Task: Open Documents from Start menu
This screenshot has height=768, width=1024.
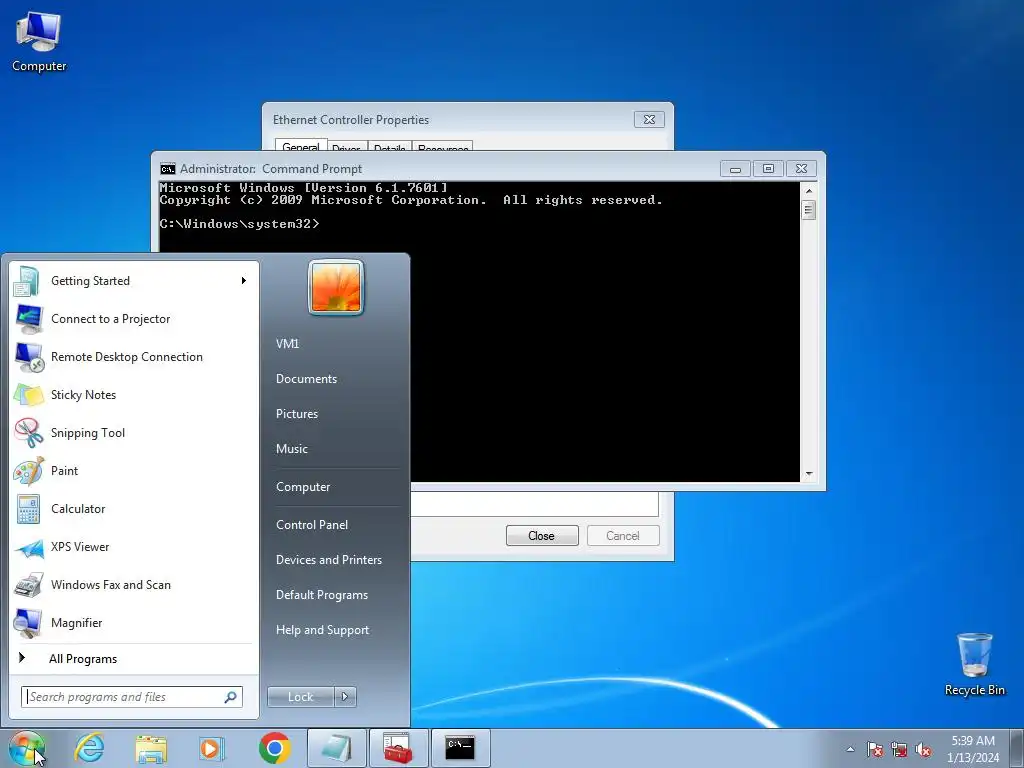Action: click(x=306, y=379)
